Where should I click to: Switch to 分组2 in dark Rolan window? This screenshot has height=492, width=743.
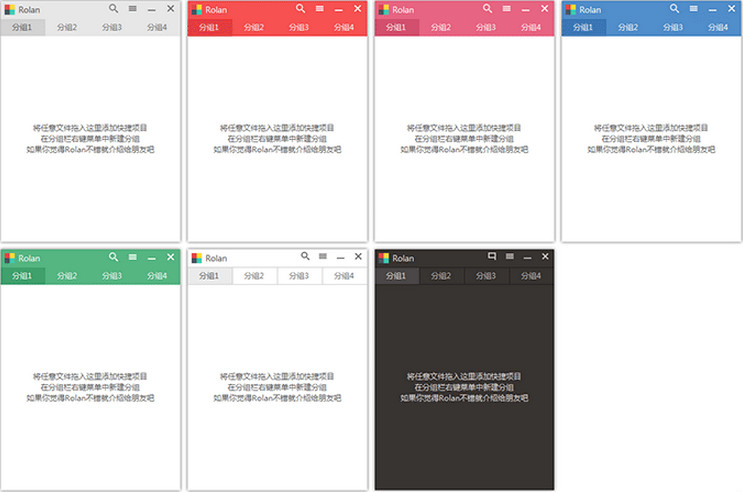(x=442, y=276)
